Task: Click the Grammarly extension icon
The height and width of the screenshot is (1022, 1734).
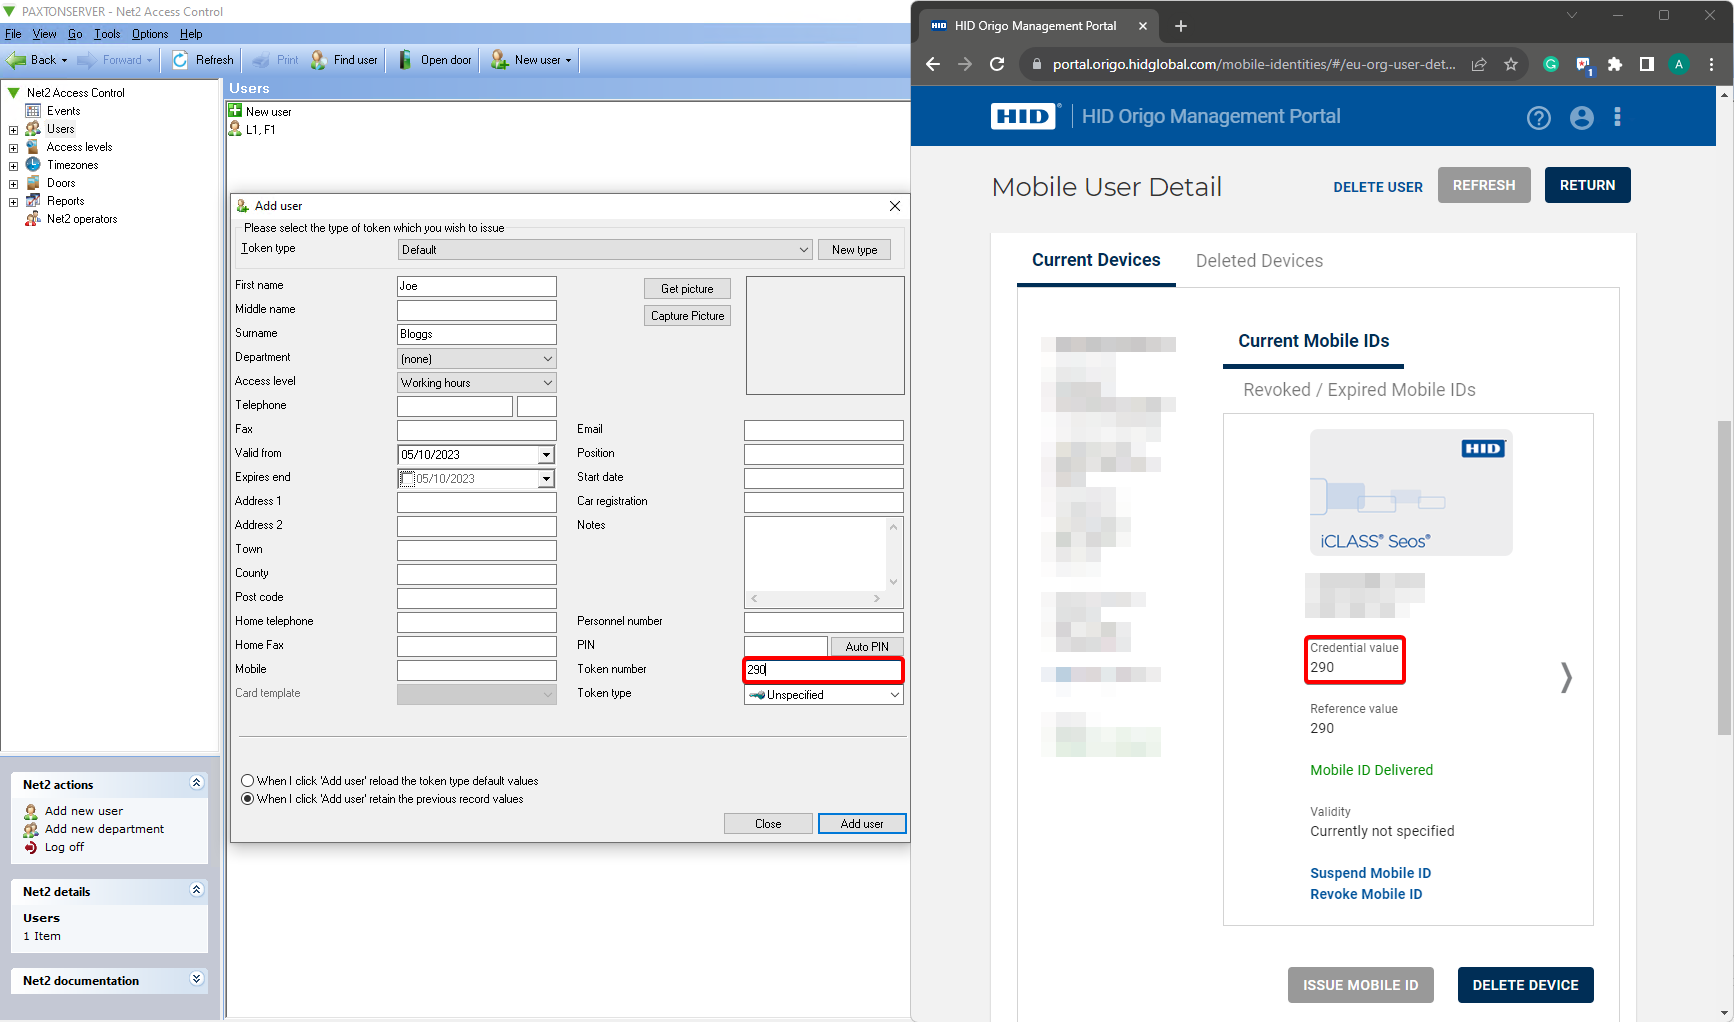Action: [x=1551, y=64]
